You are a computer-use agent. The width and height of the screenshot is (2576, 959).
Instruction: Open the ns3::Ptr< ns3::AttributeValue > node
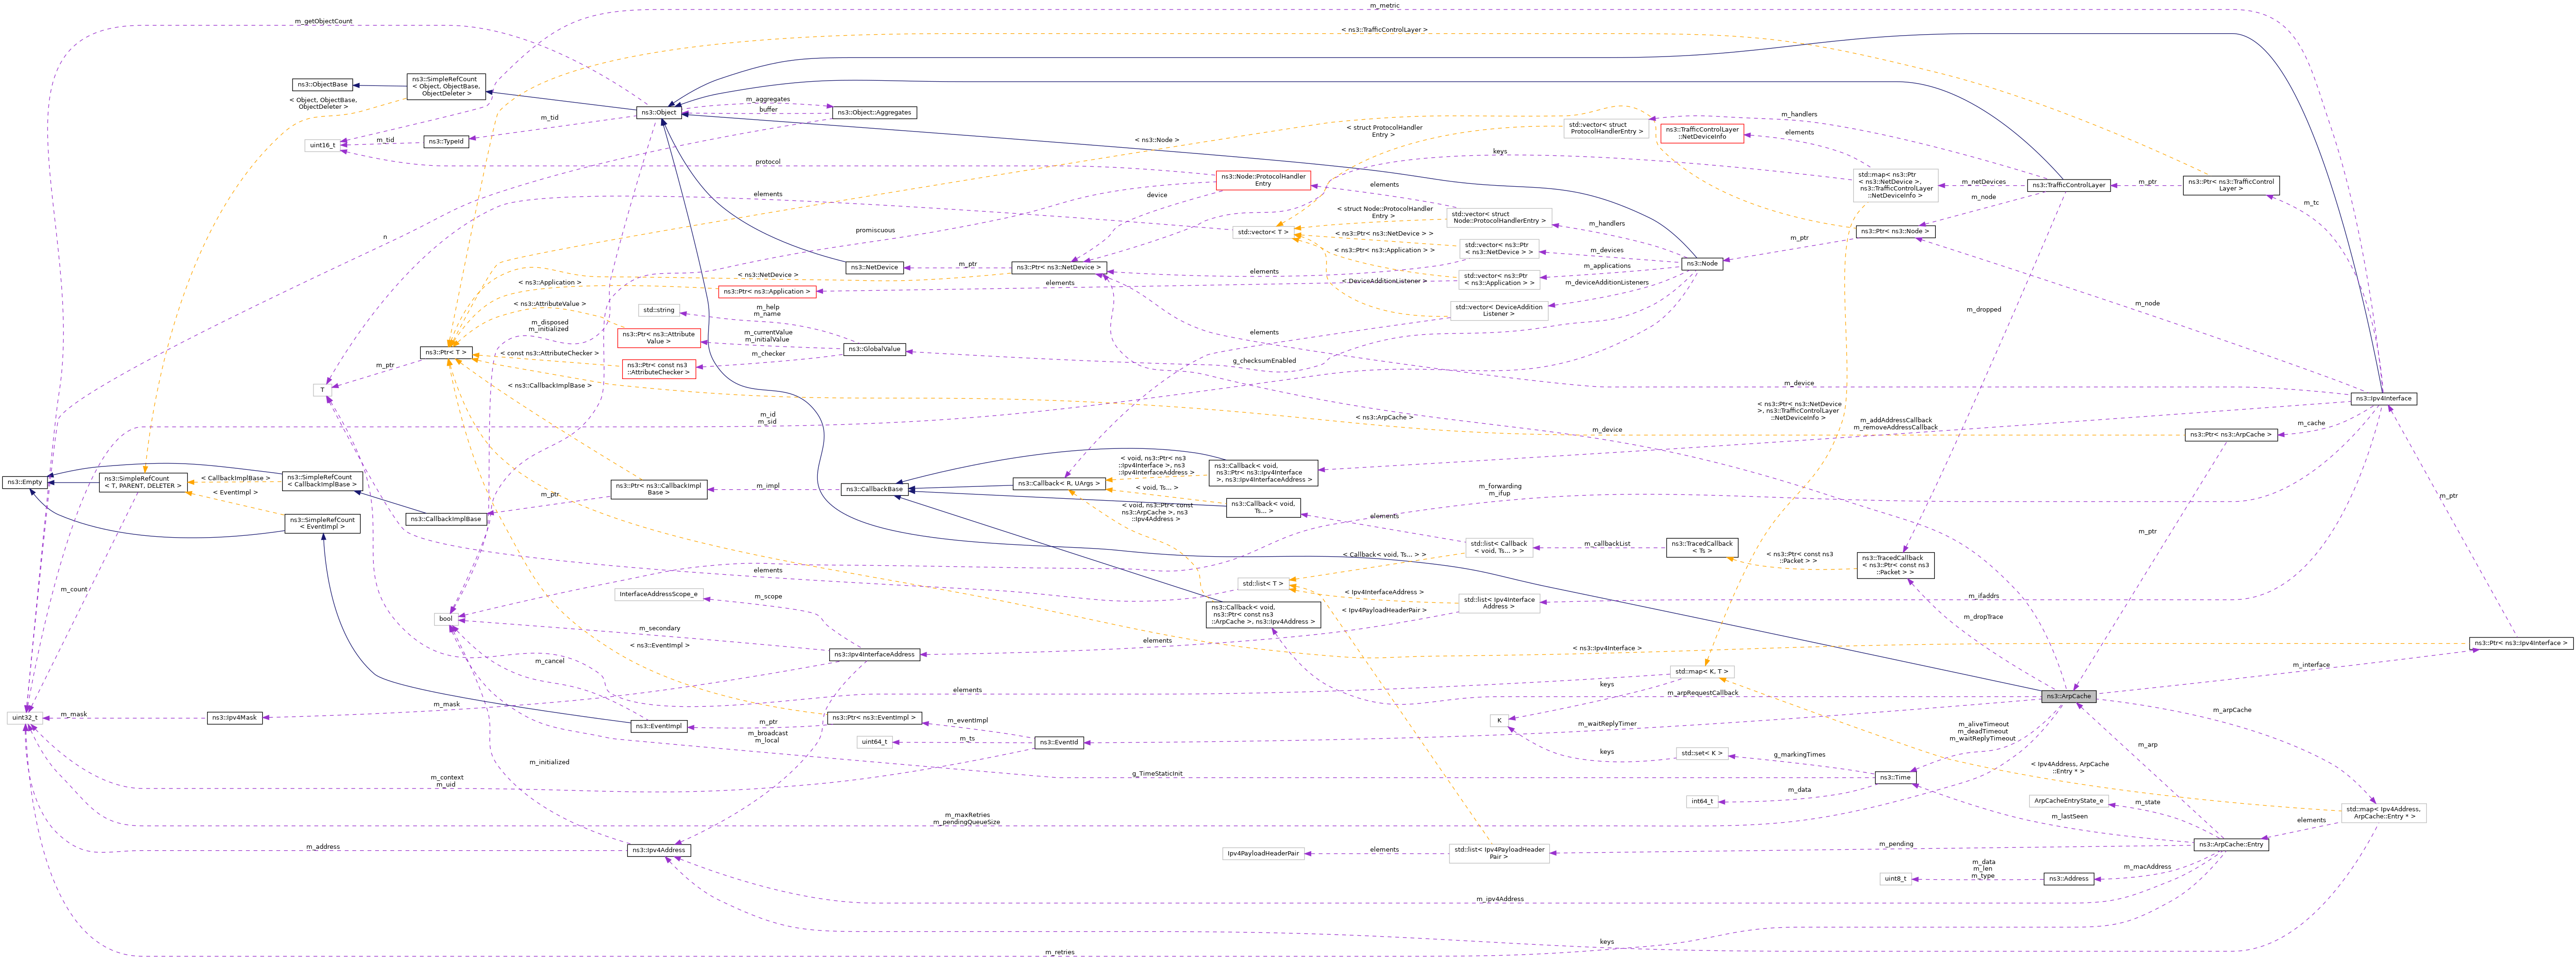[659, 338]
